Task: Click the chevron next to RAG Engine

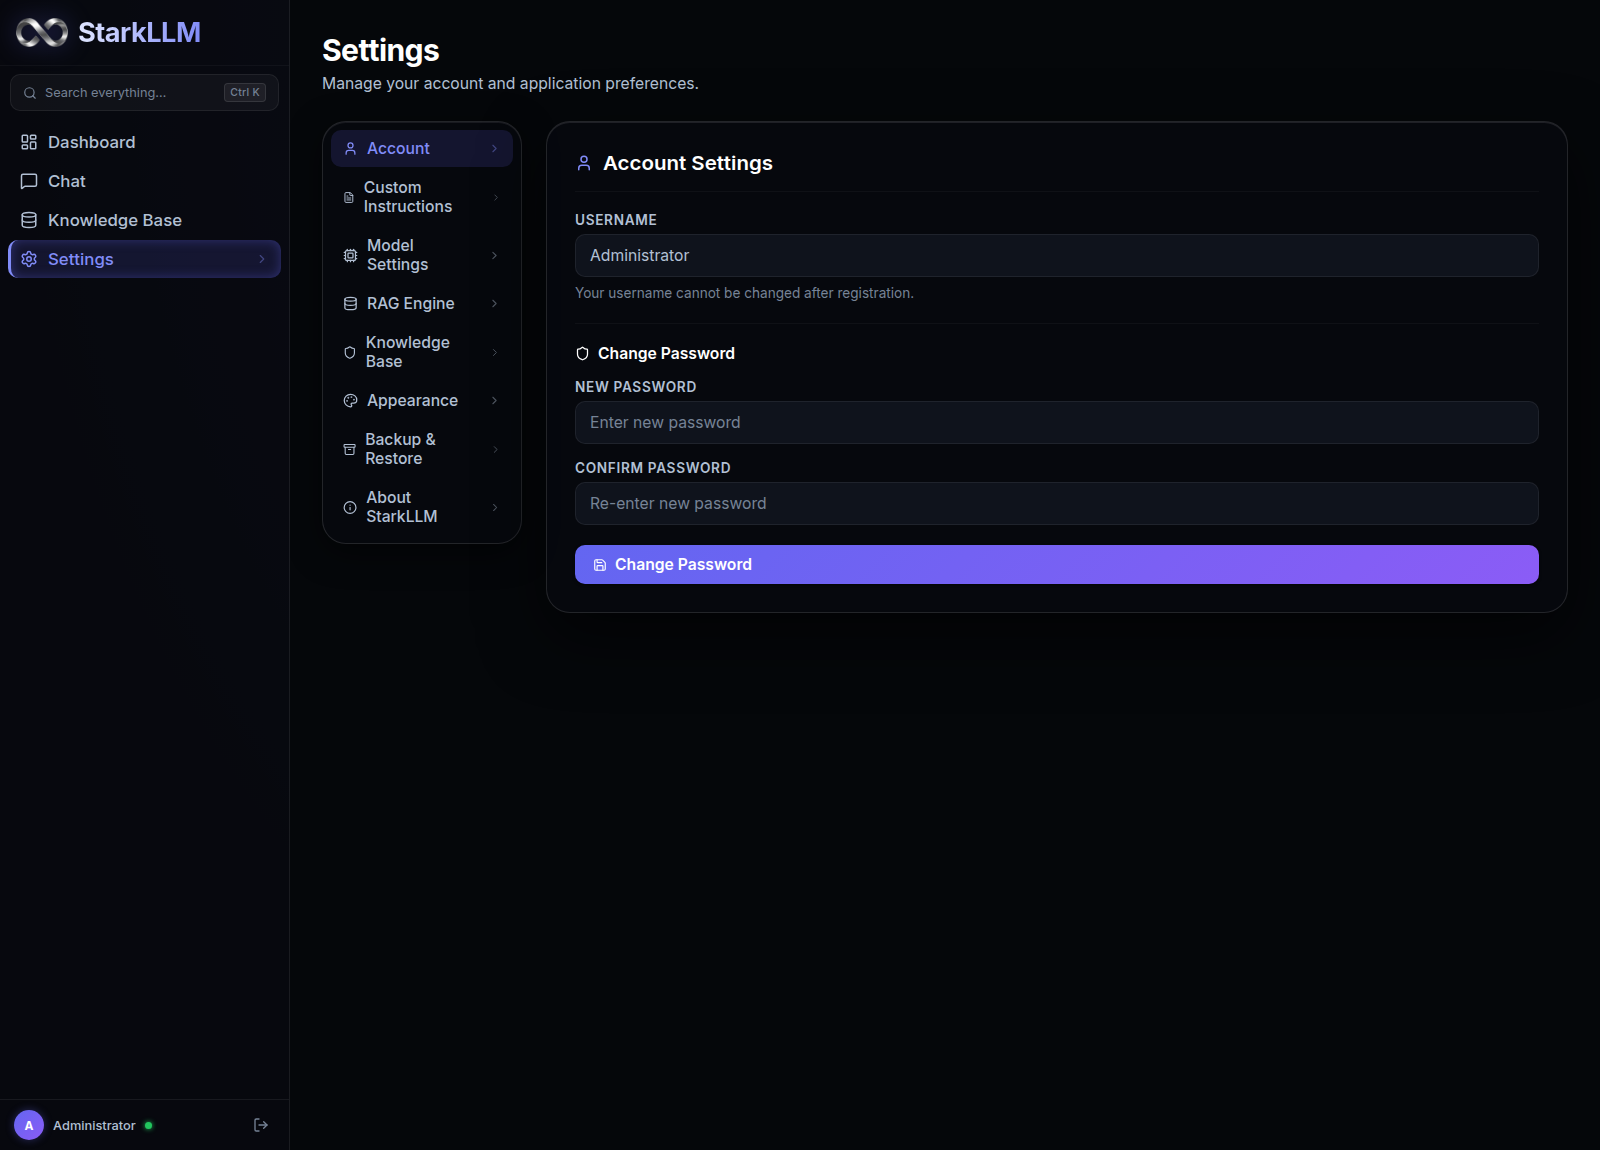Action: (494, 303)
